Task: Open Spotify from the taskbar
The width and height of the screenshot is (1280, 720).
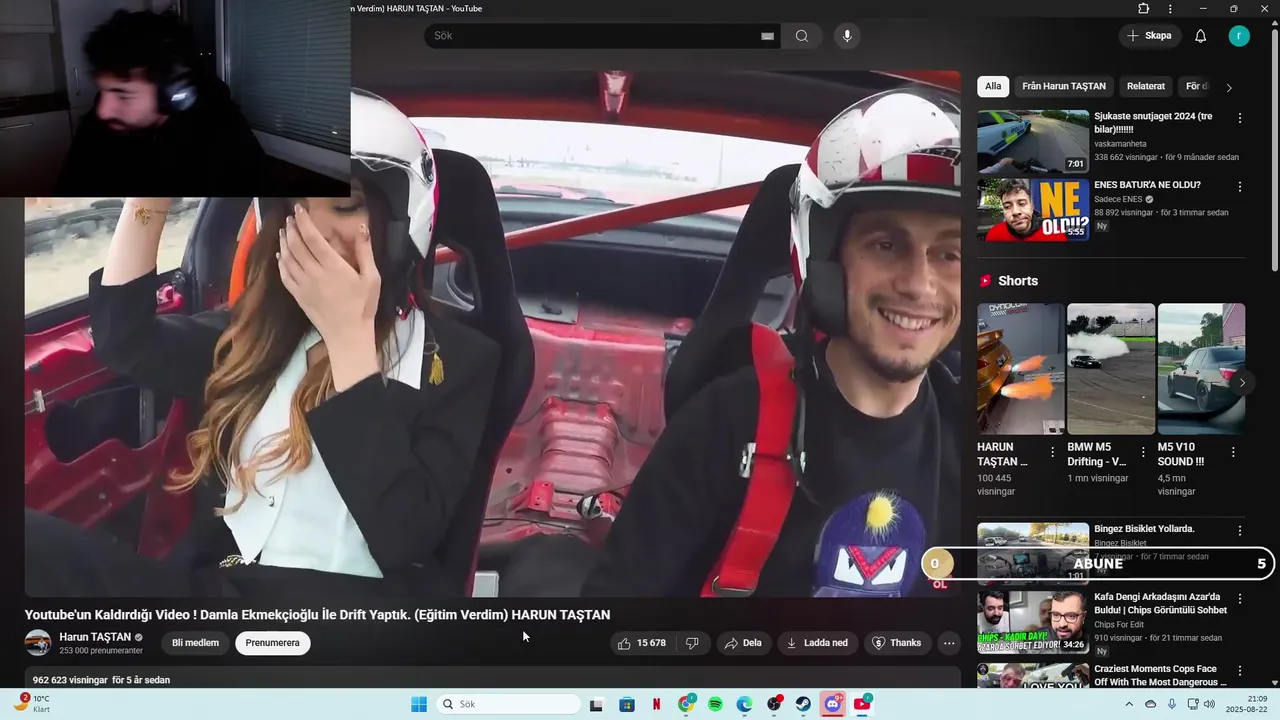Action: click(716, 704)
